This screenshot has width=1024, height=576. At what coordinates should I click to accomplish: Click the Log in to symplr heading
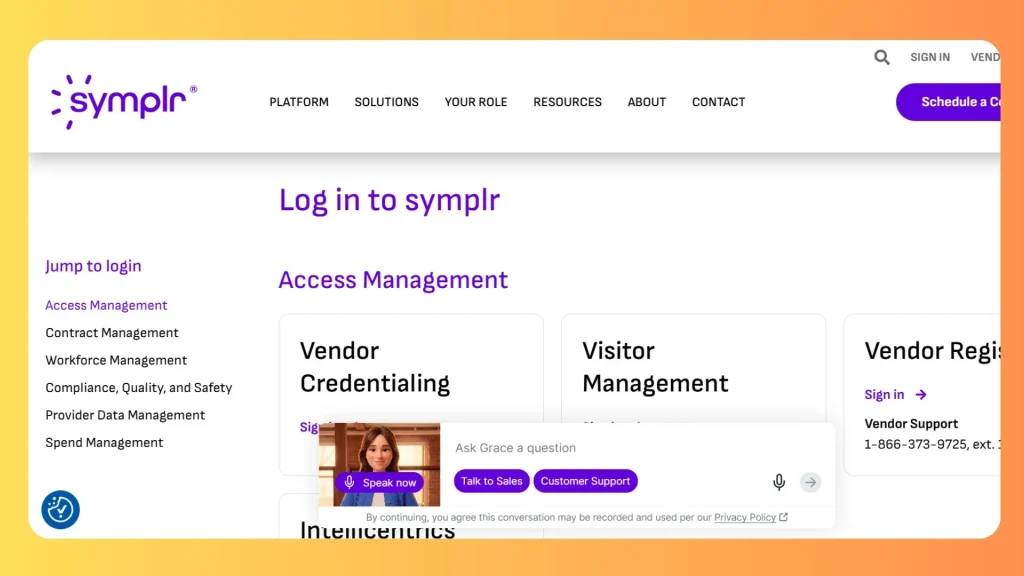tap(389, 200)
